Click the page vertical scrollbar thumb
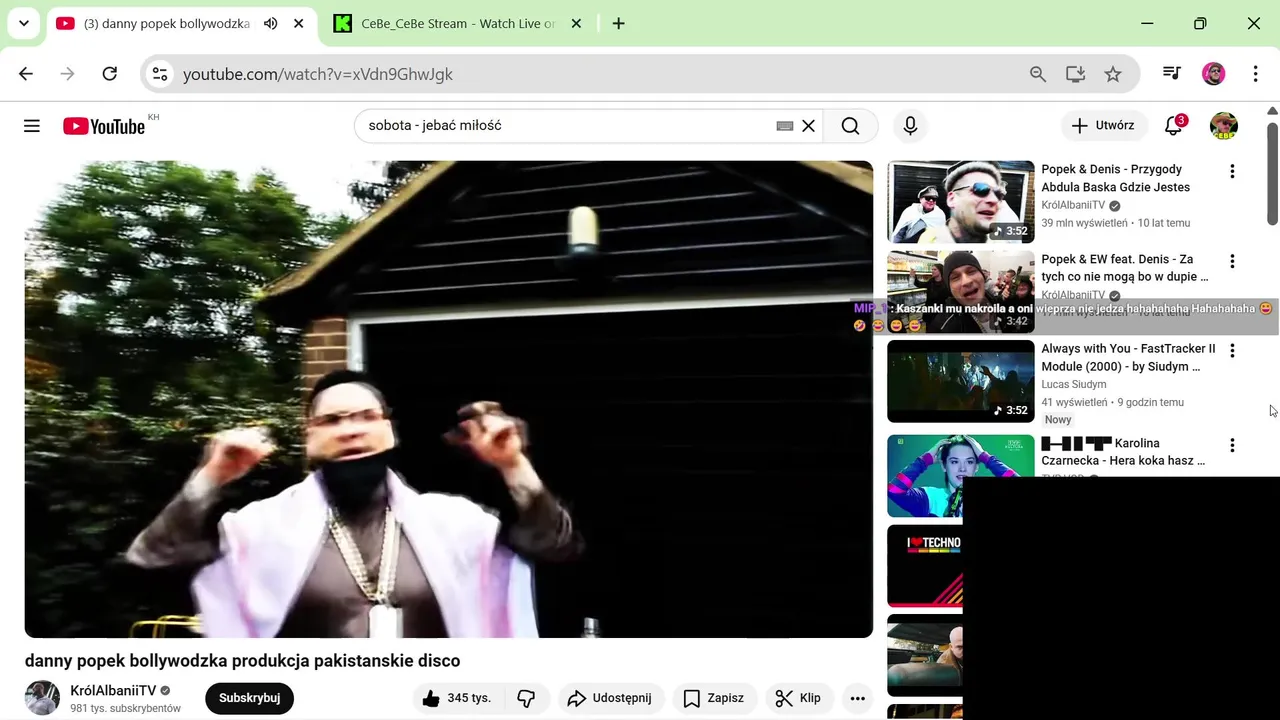1280x720 pixels. pyautogui.click(x=1272, y=172)
